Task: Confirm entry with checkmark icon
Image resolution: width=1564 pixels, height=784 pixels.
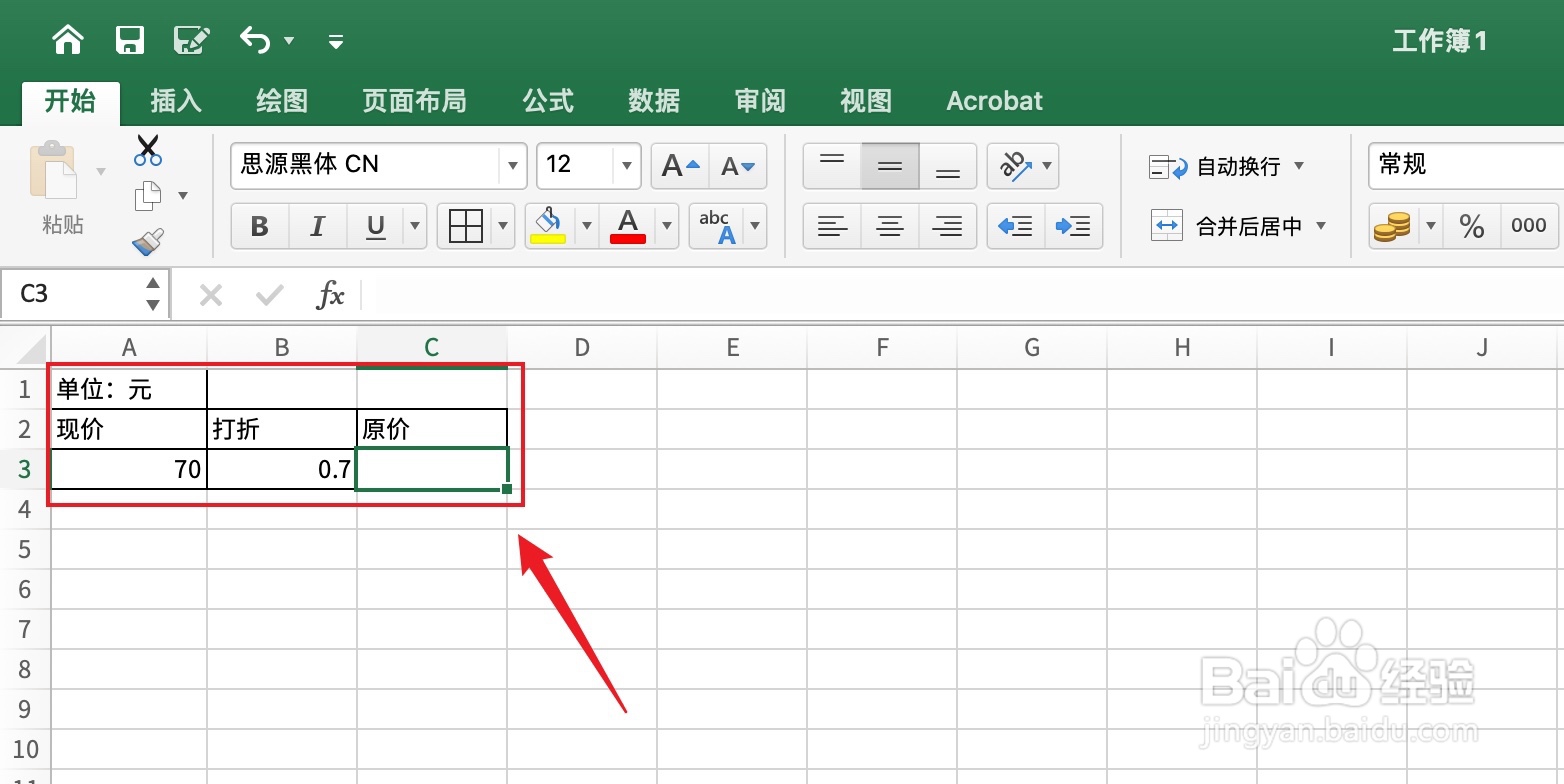Action: 269,295
